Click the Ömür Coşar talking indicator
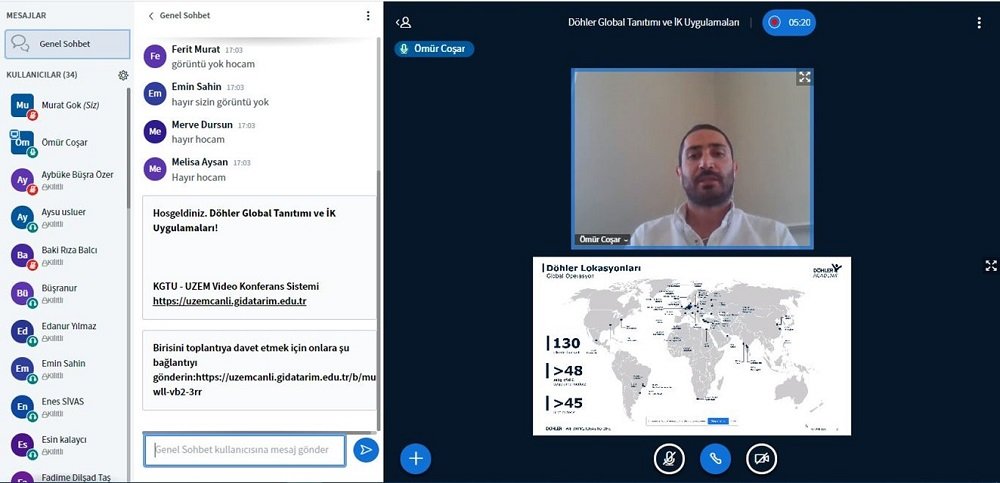The width and height of the screenshot is (1000, 483). [x=434, y=49]
